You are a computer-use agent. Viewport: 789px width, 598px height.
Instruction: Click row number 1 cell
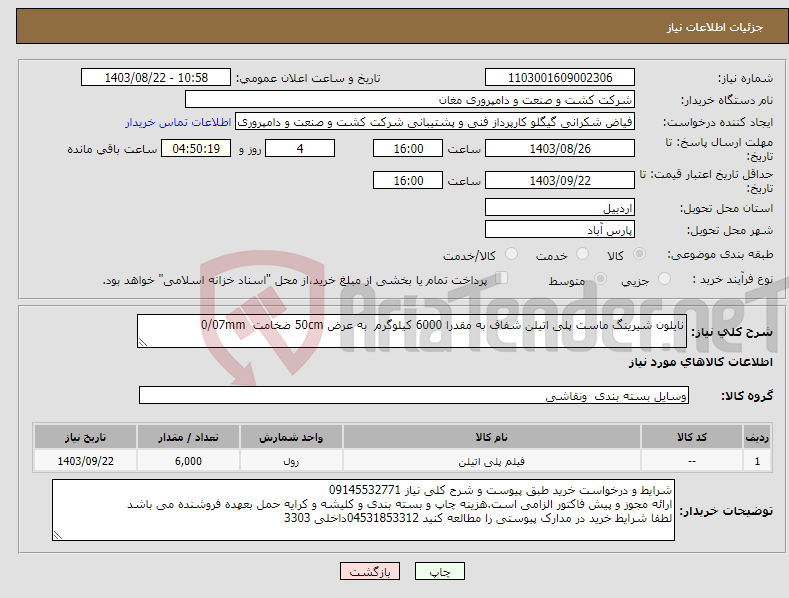[757, 461]
